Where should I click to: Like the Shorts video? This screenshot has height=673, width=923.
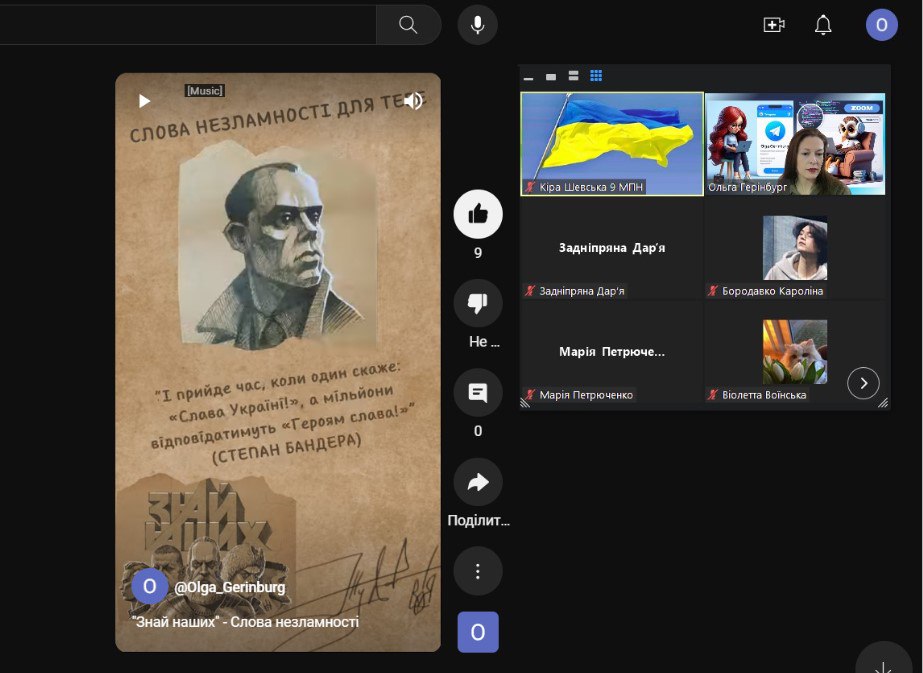478,214
